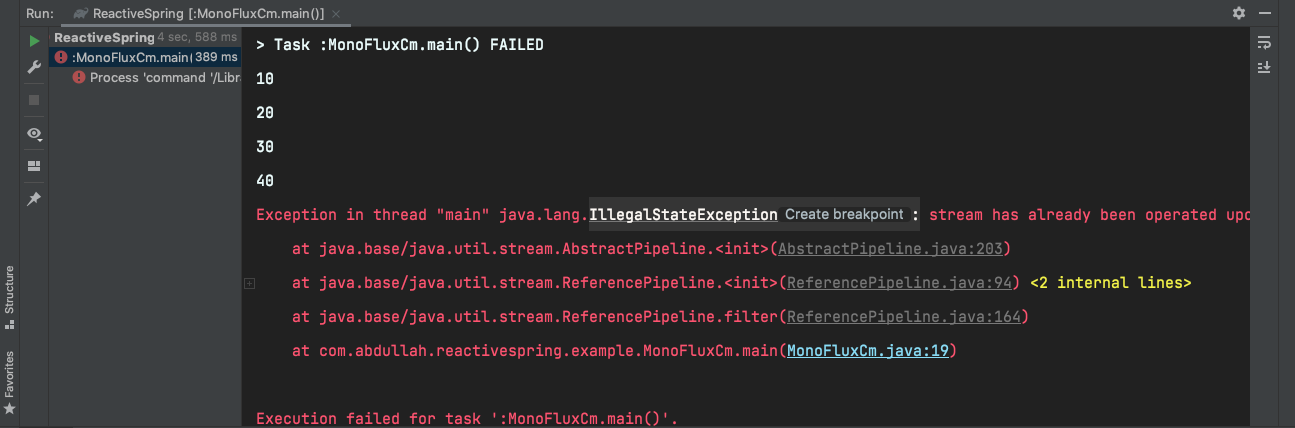This screenshot has width=1295, height=428.
Task: Click the plus fold marker in gutter
Action: (x=249, y=284)
